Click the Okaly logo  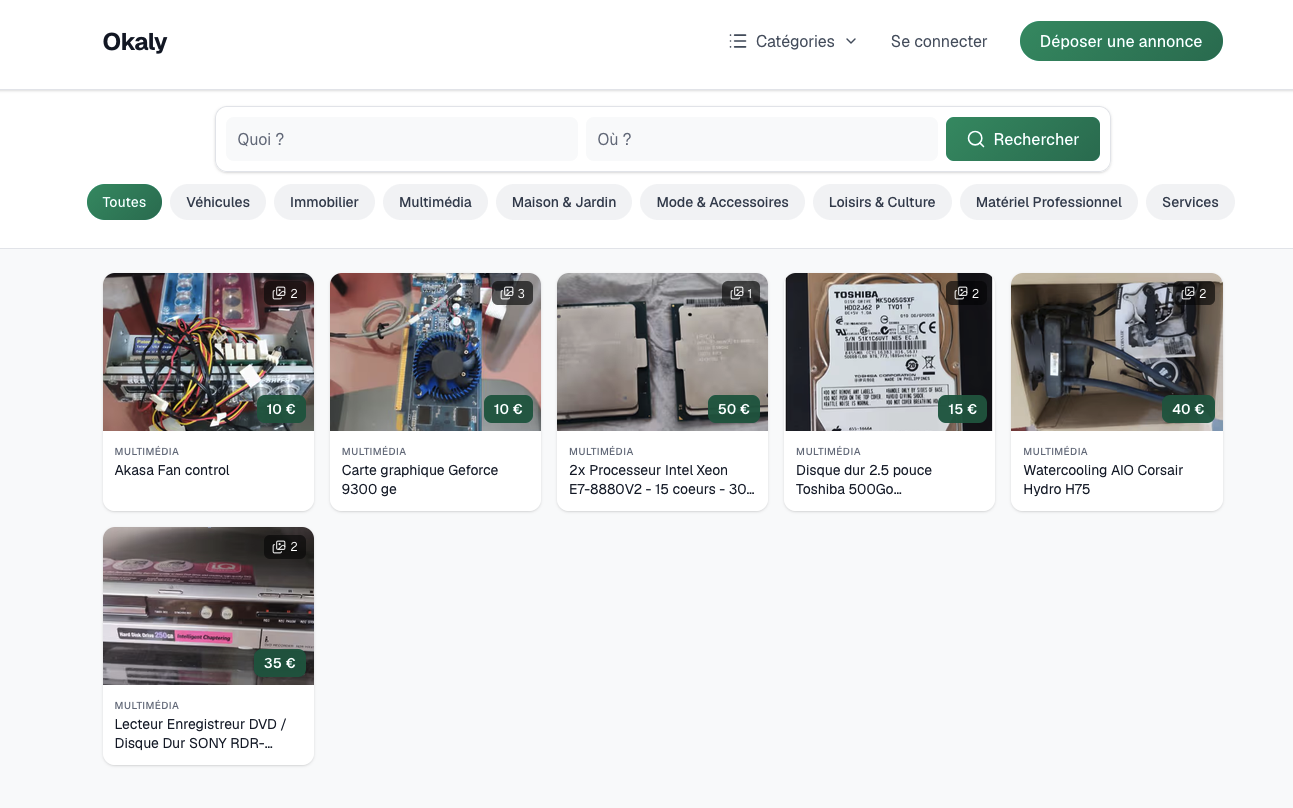click(x=135, y=42)
